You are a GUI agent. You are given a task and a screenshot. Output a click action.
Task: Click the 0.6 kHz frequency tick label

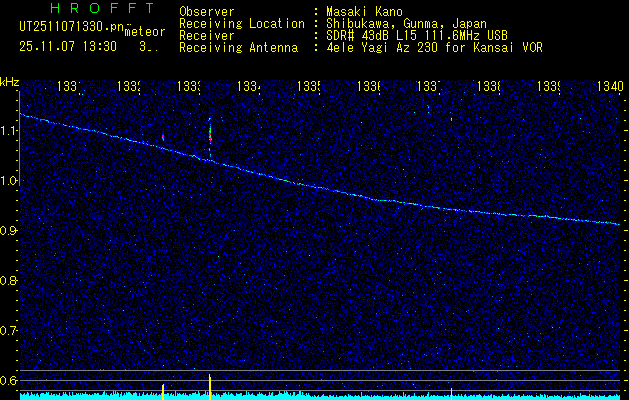(10, 381)
